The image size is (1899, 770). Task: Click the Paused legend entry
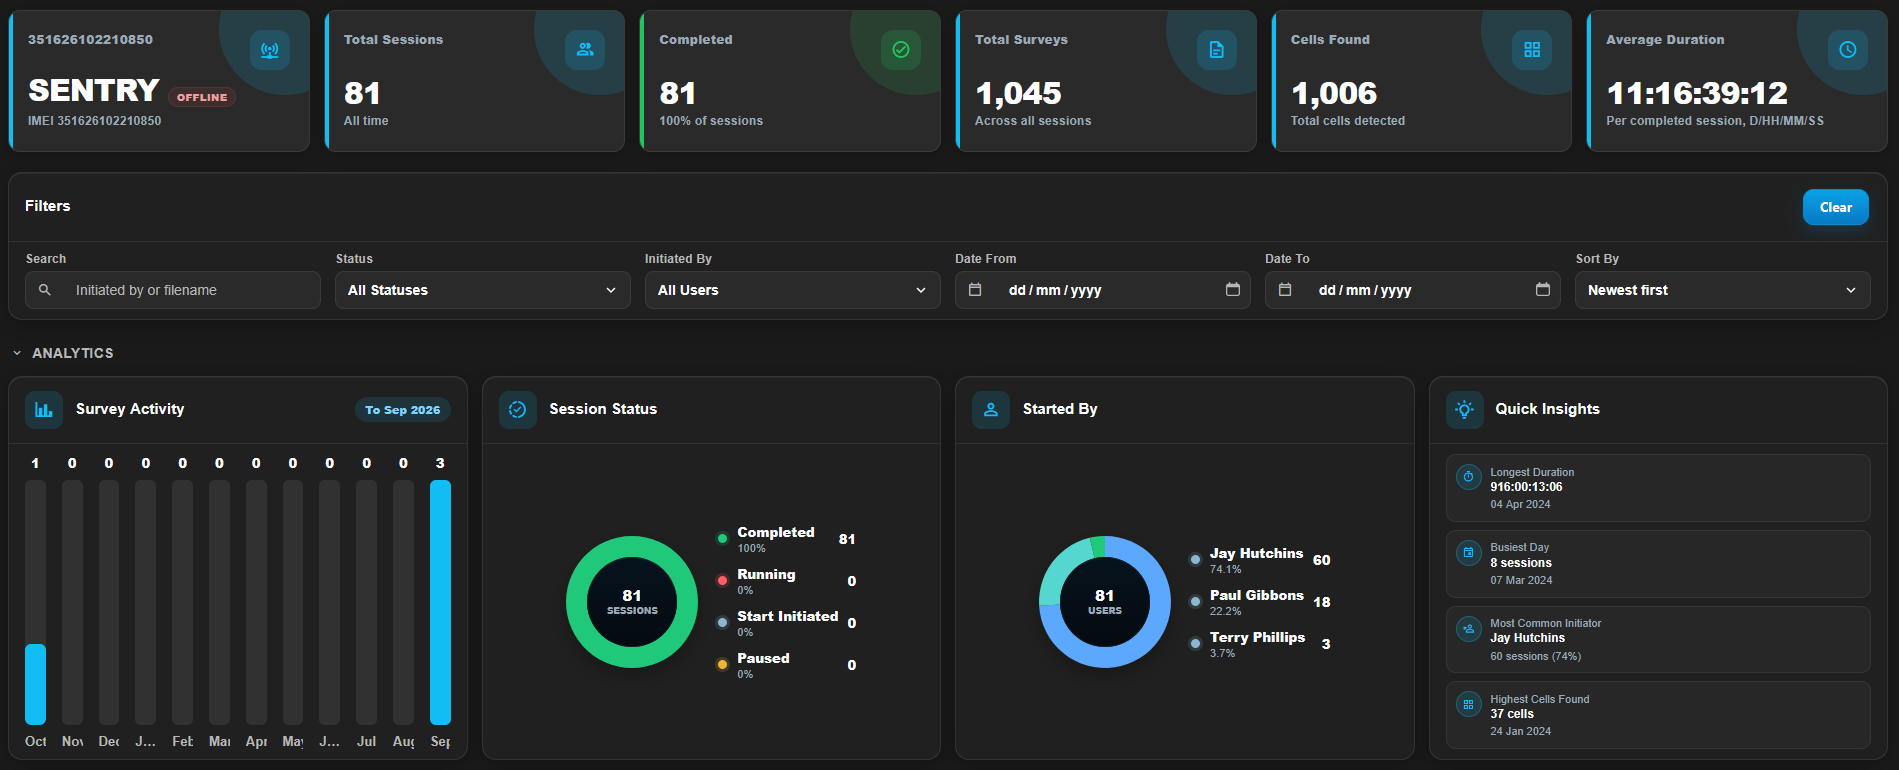click(x=787, y=665)
